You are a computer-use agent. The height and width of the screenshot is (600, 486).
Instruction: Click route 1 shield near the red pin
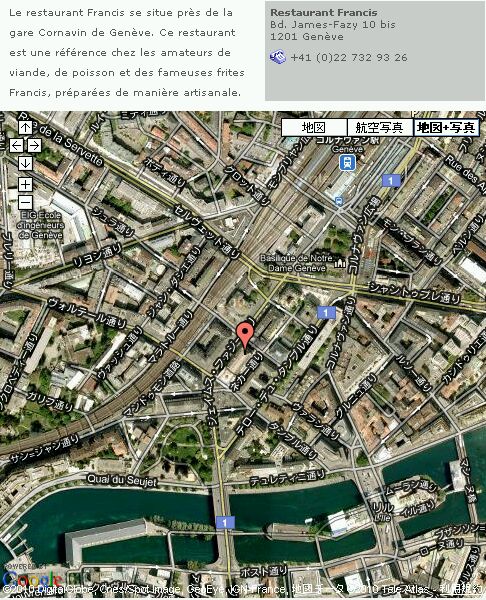coord(326,313)
